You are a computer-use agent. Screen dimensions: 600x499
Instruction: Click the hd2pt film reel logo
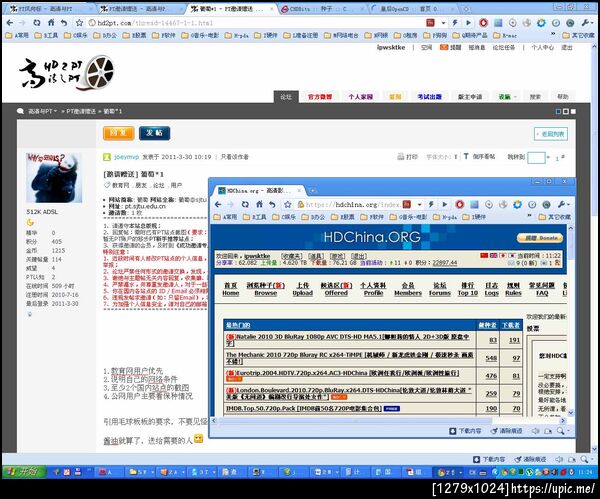point(67,73)
